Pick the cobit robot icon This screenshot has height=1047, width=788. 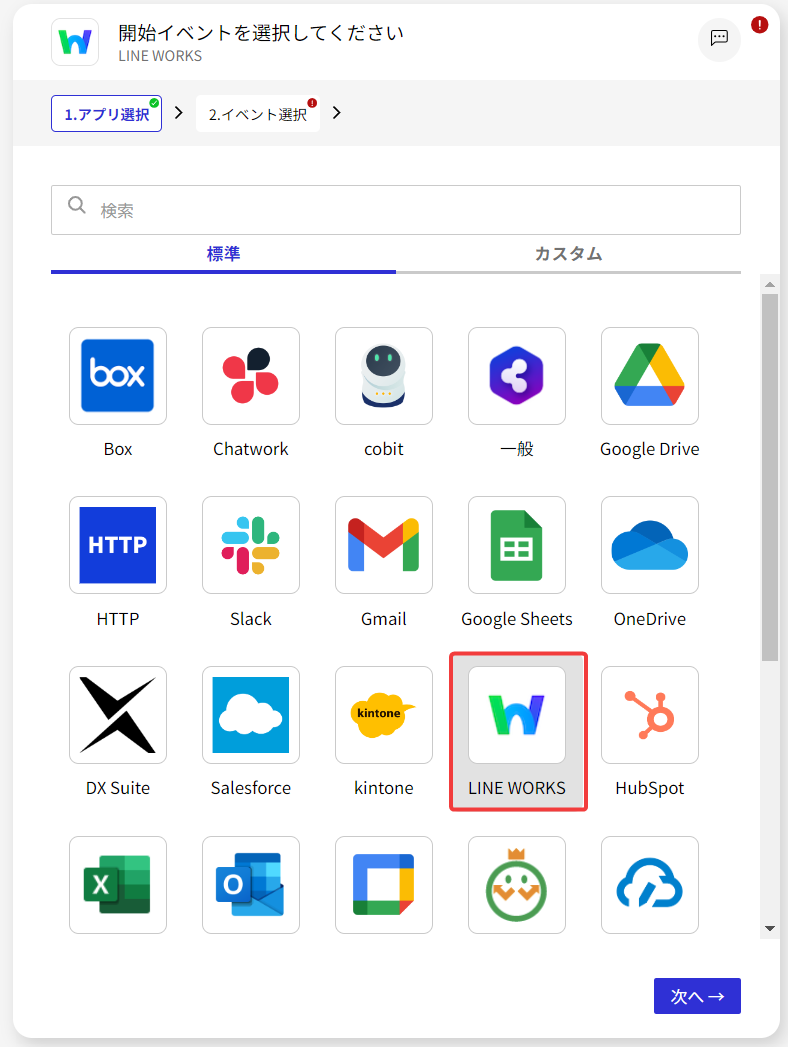383,376
